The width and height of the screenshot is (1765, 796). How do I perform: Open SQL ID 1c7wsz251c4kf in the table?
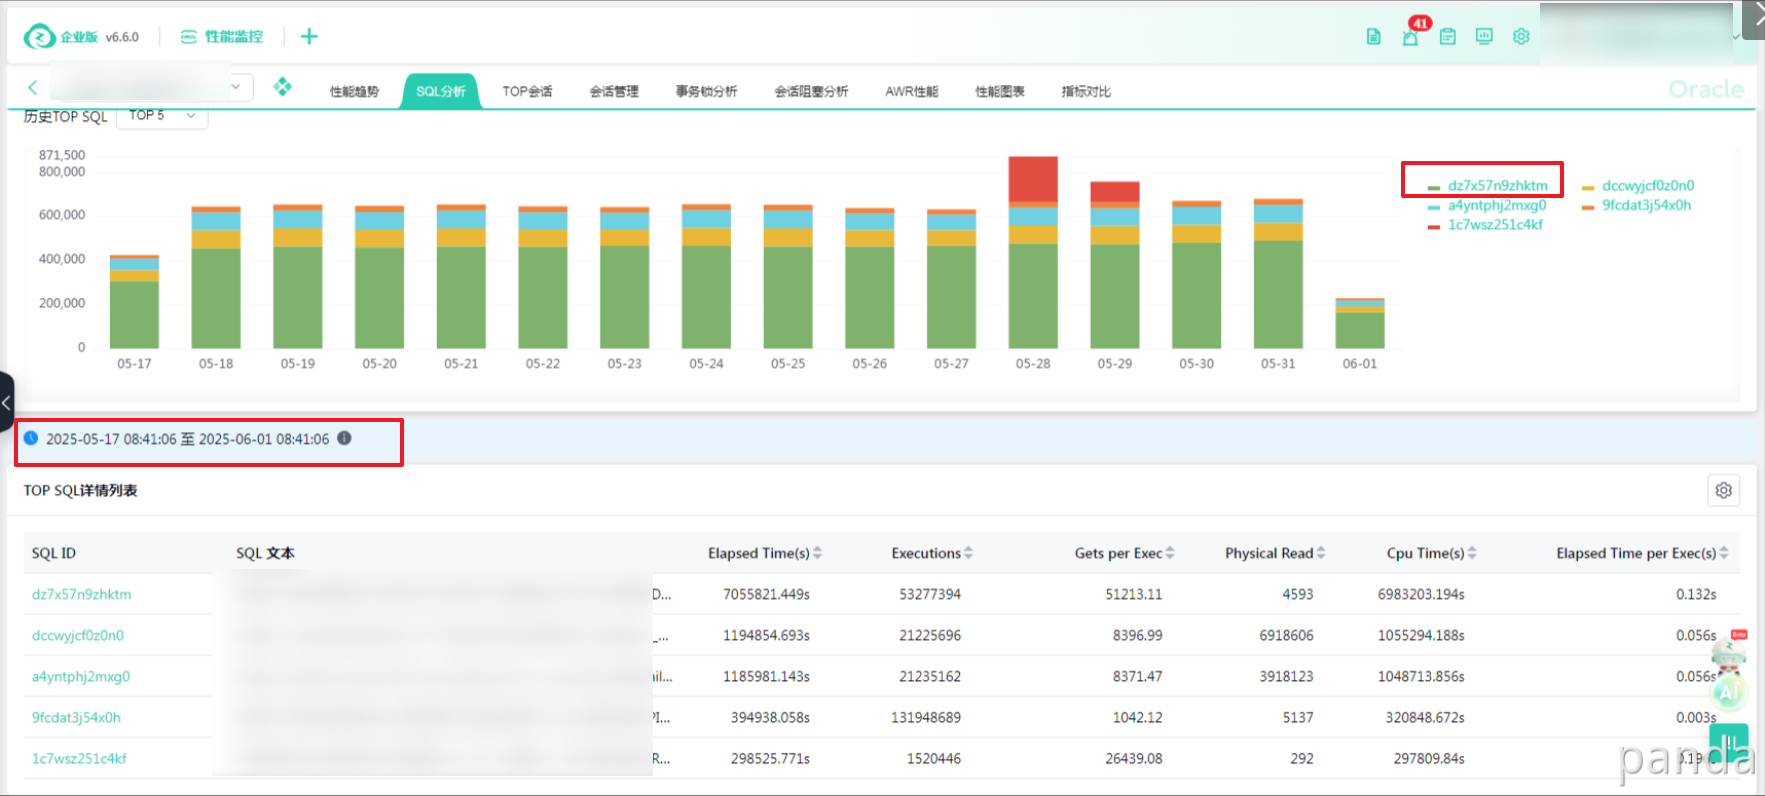click(79, 758)
